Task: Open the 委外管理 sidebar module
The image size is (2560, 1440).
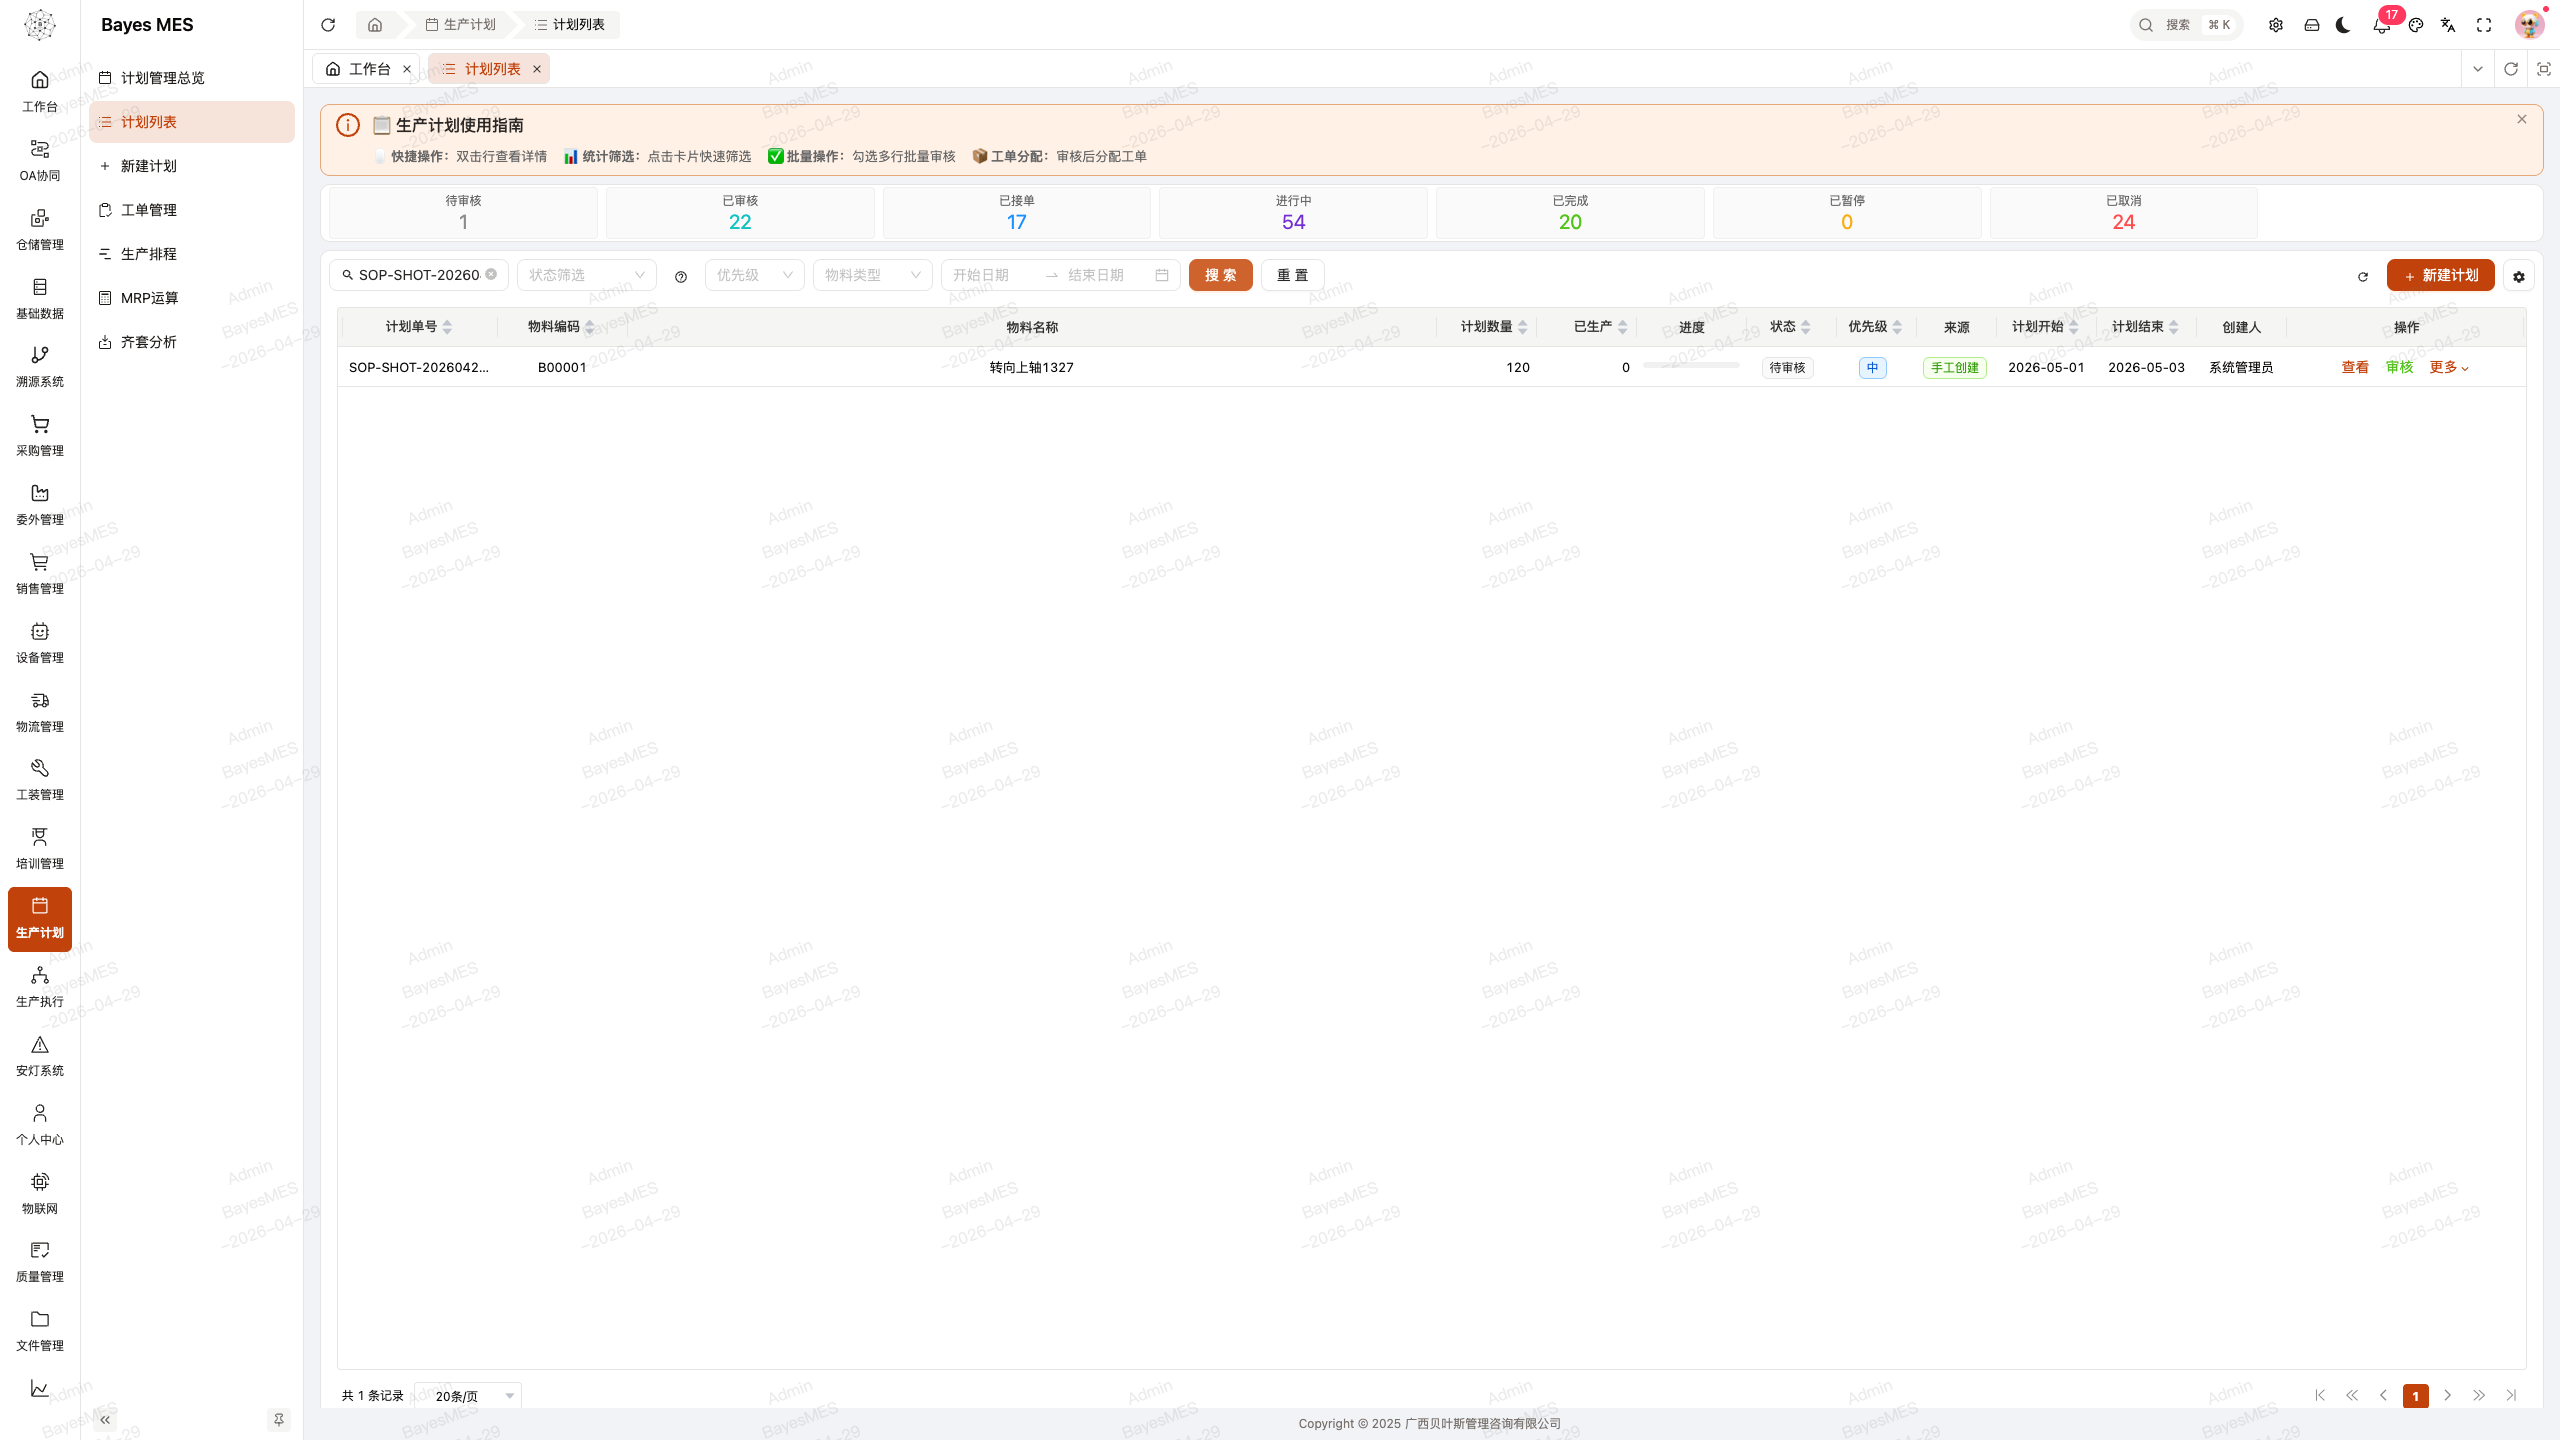Action: [x=40, y=505]
